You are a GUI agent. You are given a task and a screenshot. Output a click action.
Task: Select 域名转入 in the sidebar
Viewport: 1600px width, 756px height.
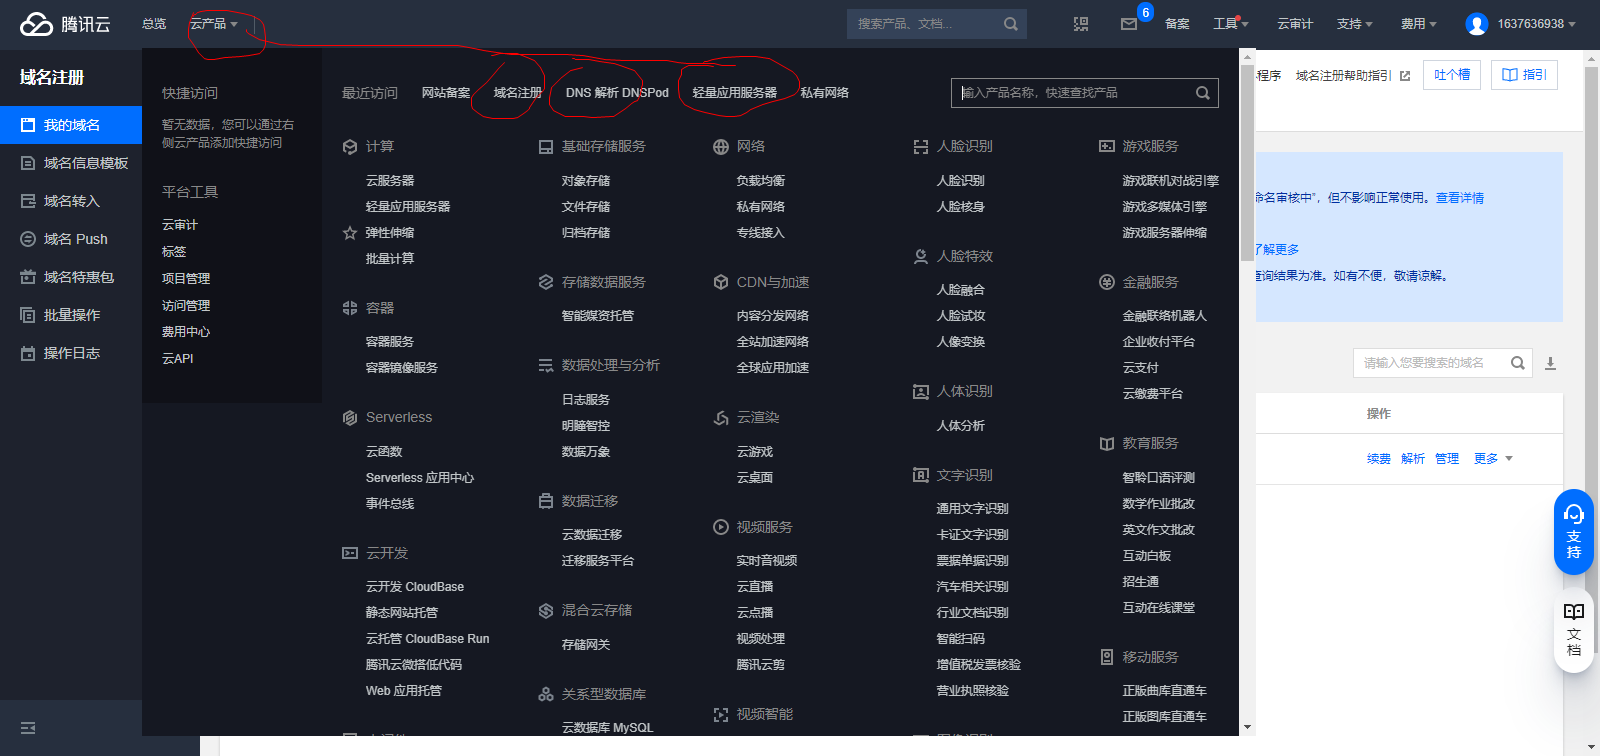pyautogui.click(x=71, y=201)
